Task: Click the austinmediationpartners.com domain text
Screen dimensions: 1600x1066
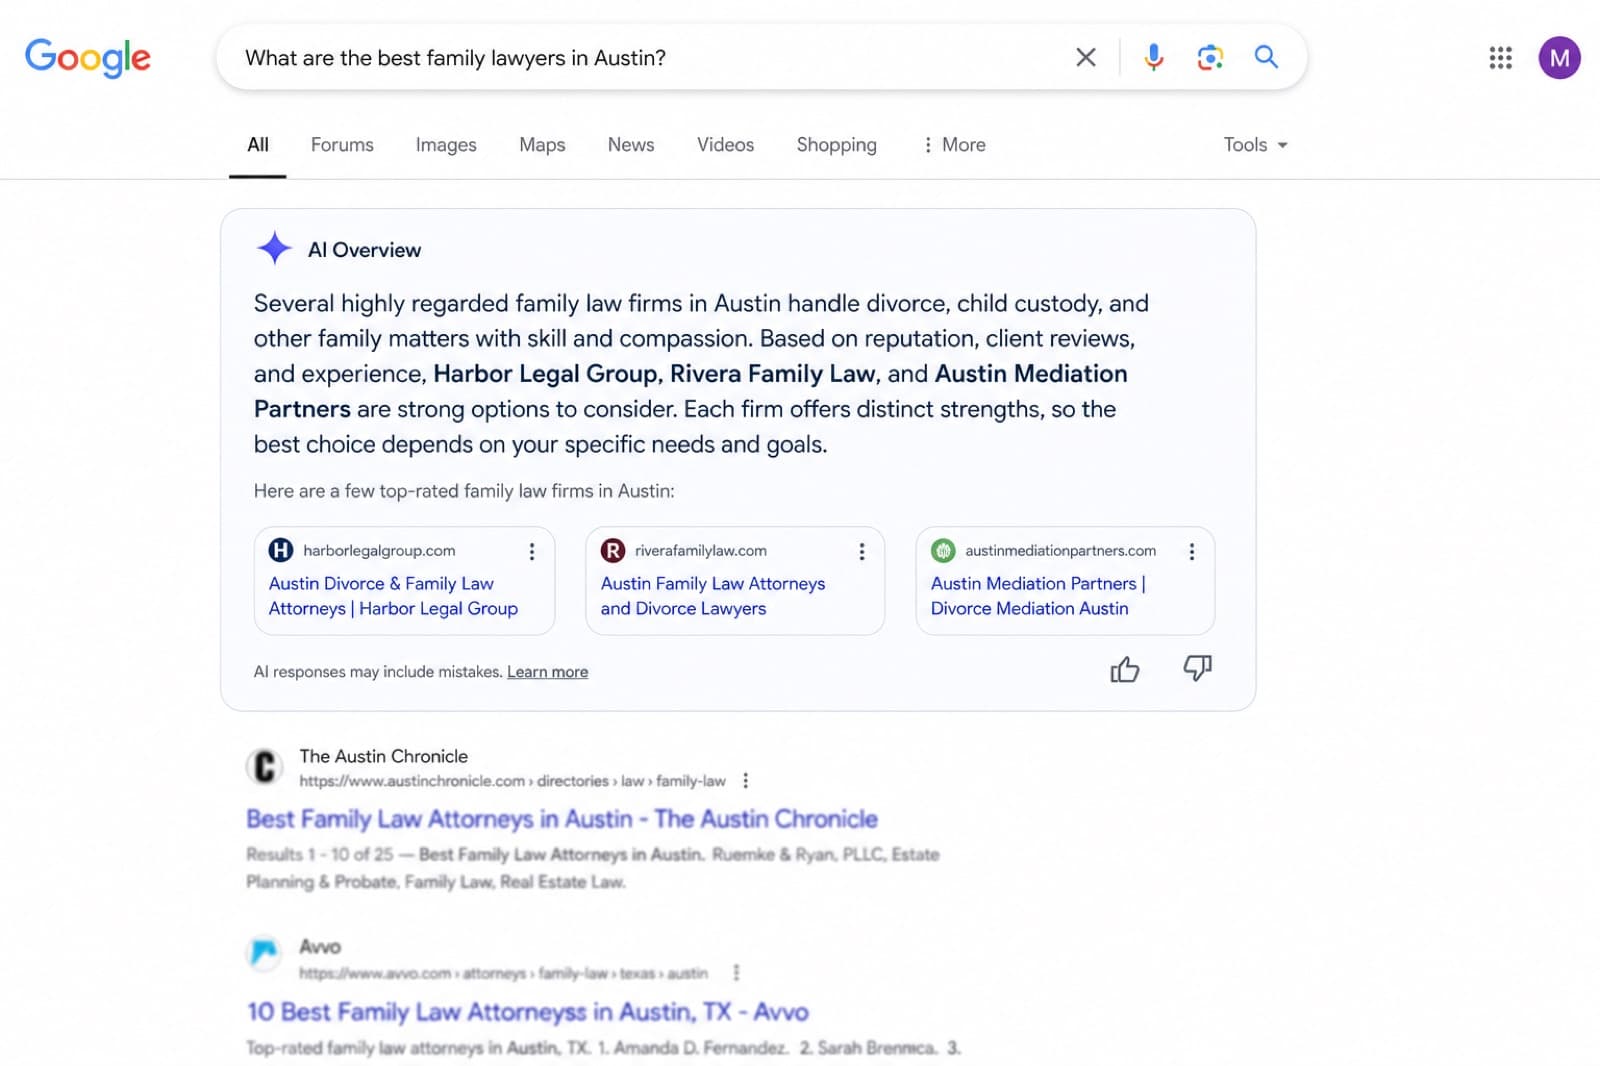Action: 1060,551
